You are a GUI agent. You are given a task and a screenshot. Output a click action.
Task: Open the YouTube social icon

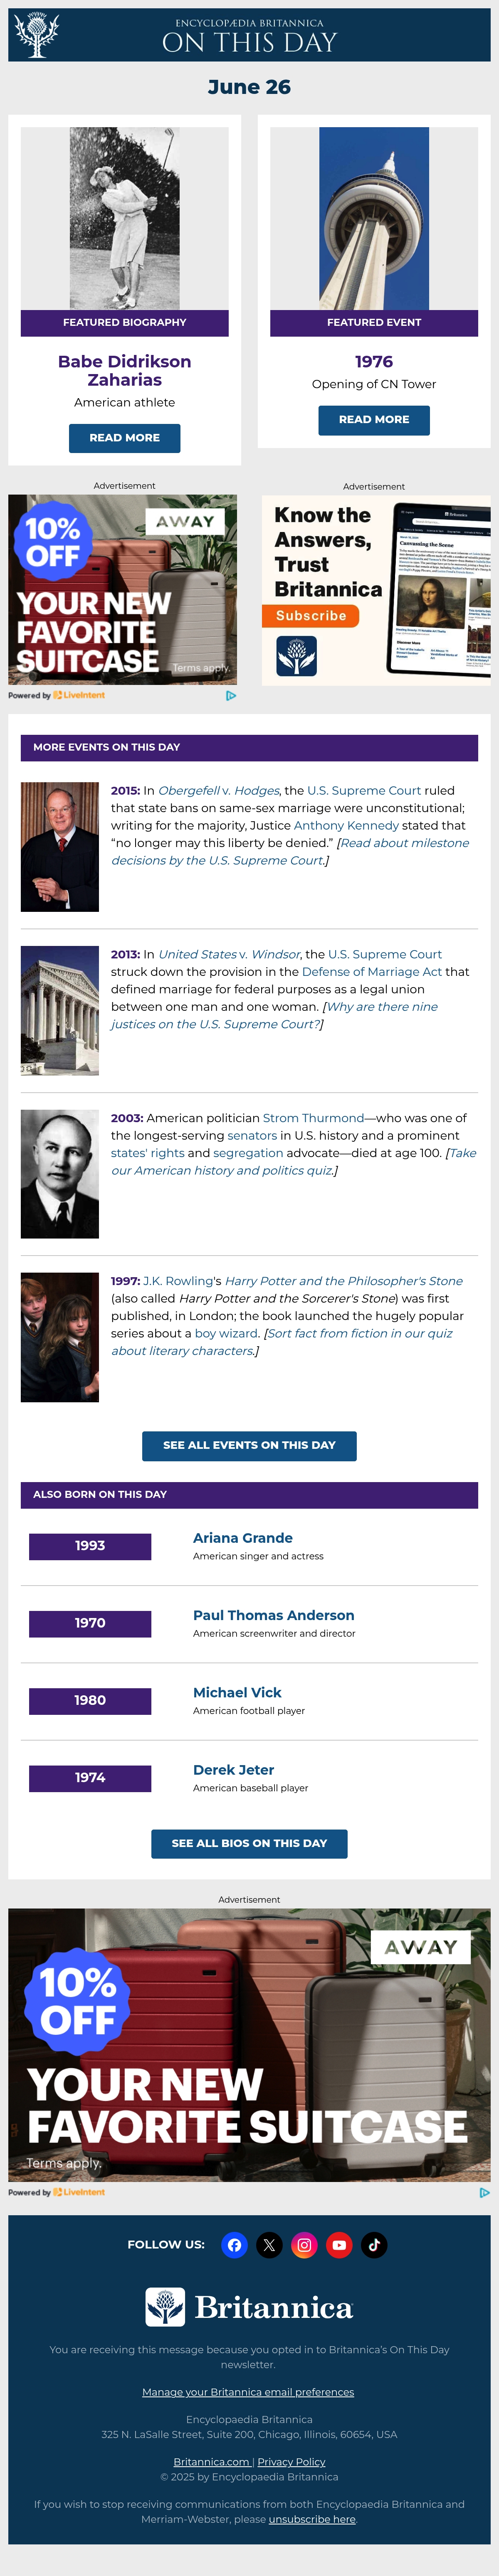[x=339, y=2245]
